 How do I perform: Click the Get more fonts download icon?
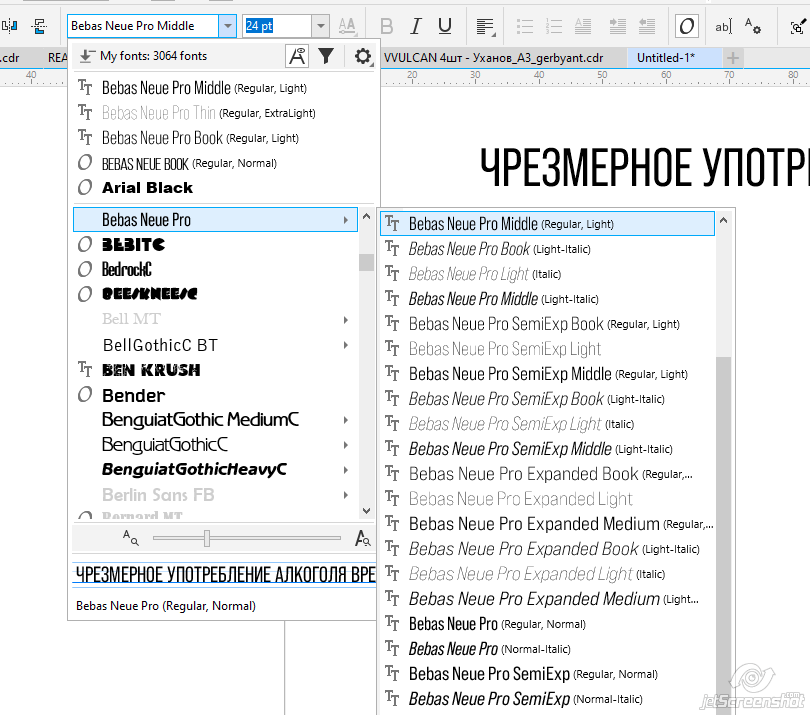87,56
